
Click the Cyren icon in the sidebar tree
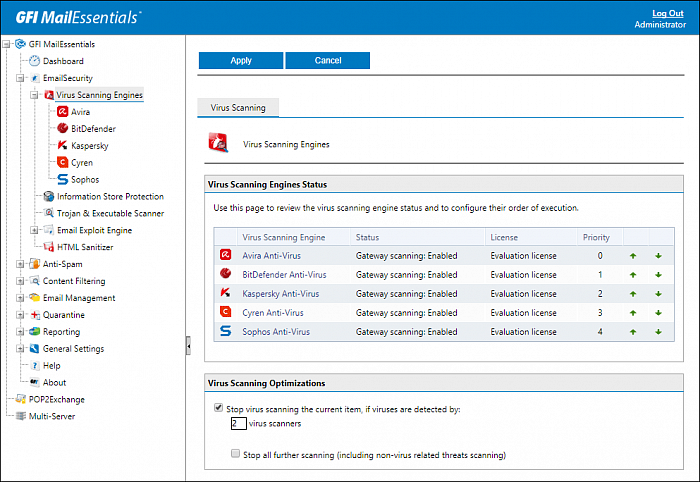pyautogui.click(x=62, y=162)
